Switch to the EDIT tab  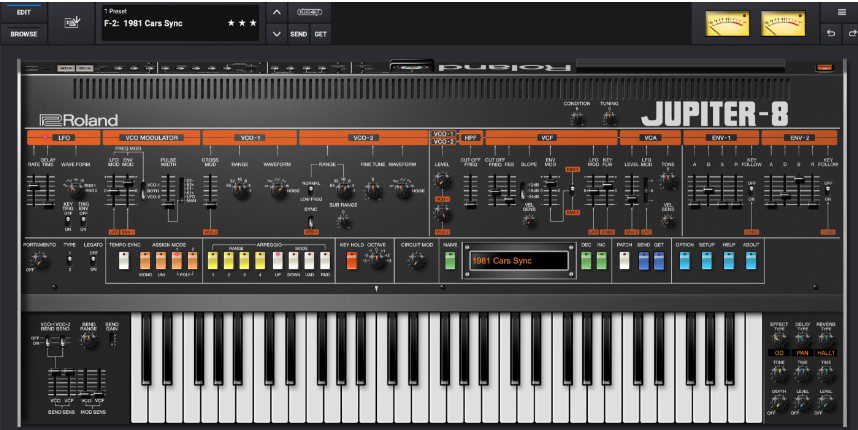tap(24, 12)
